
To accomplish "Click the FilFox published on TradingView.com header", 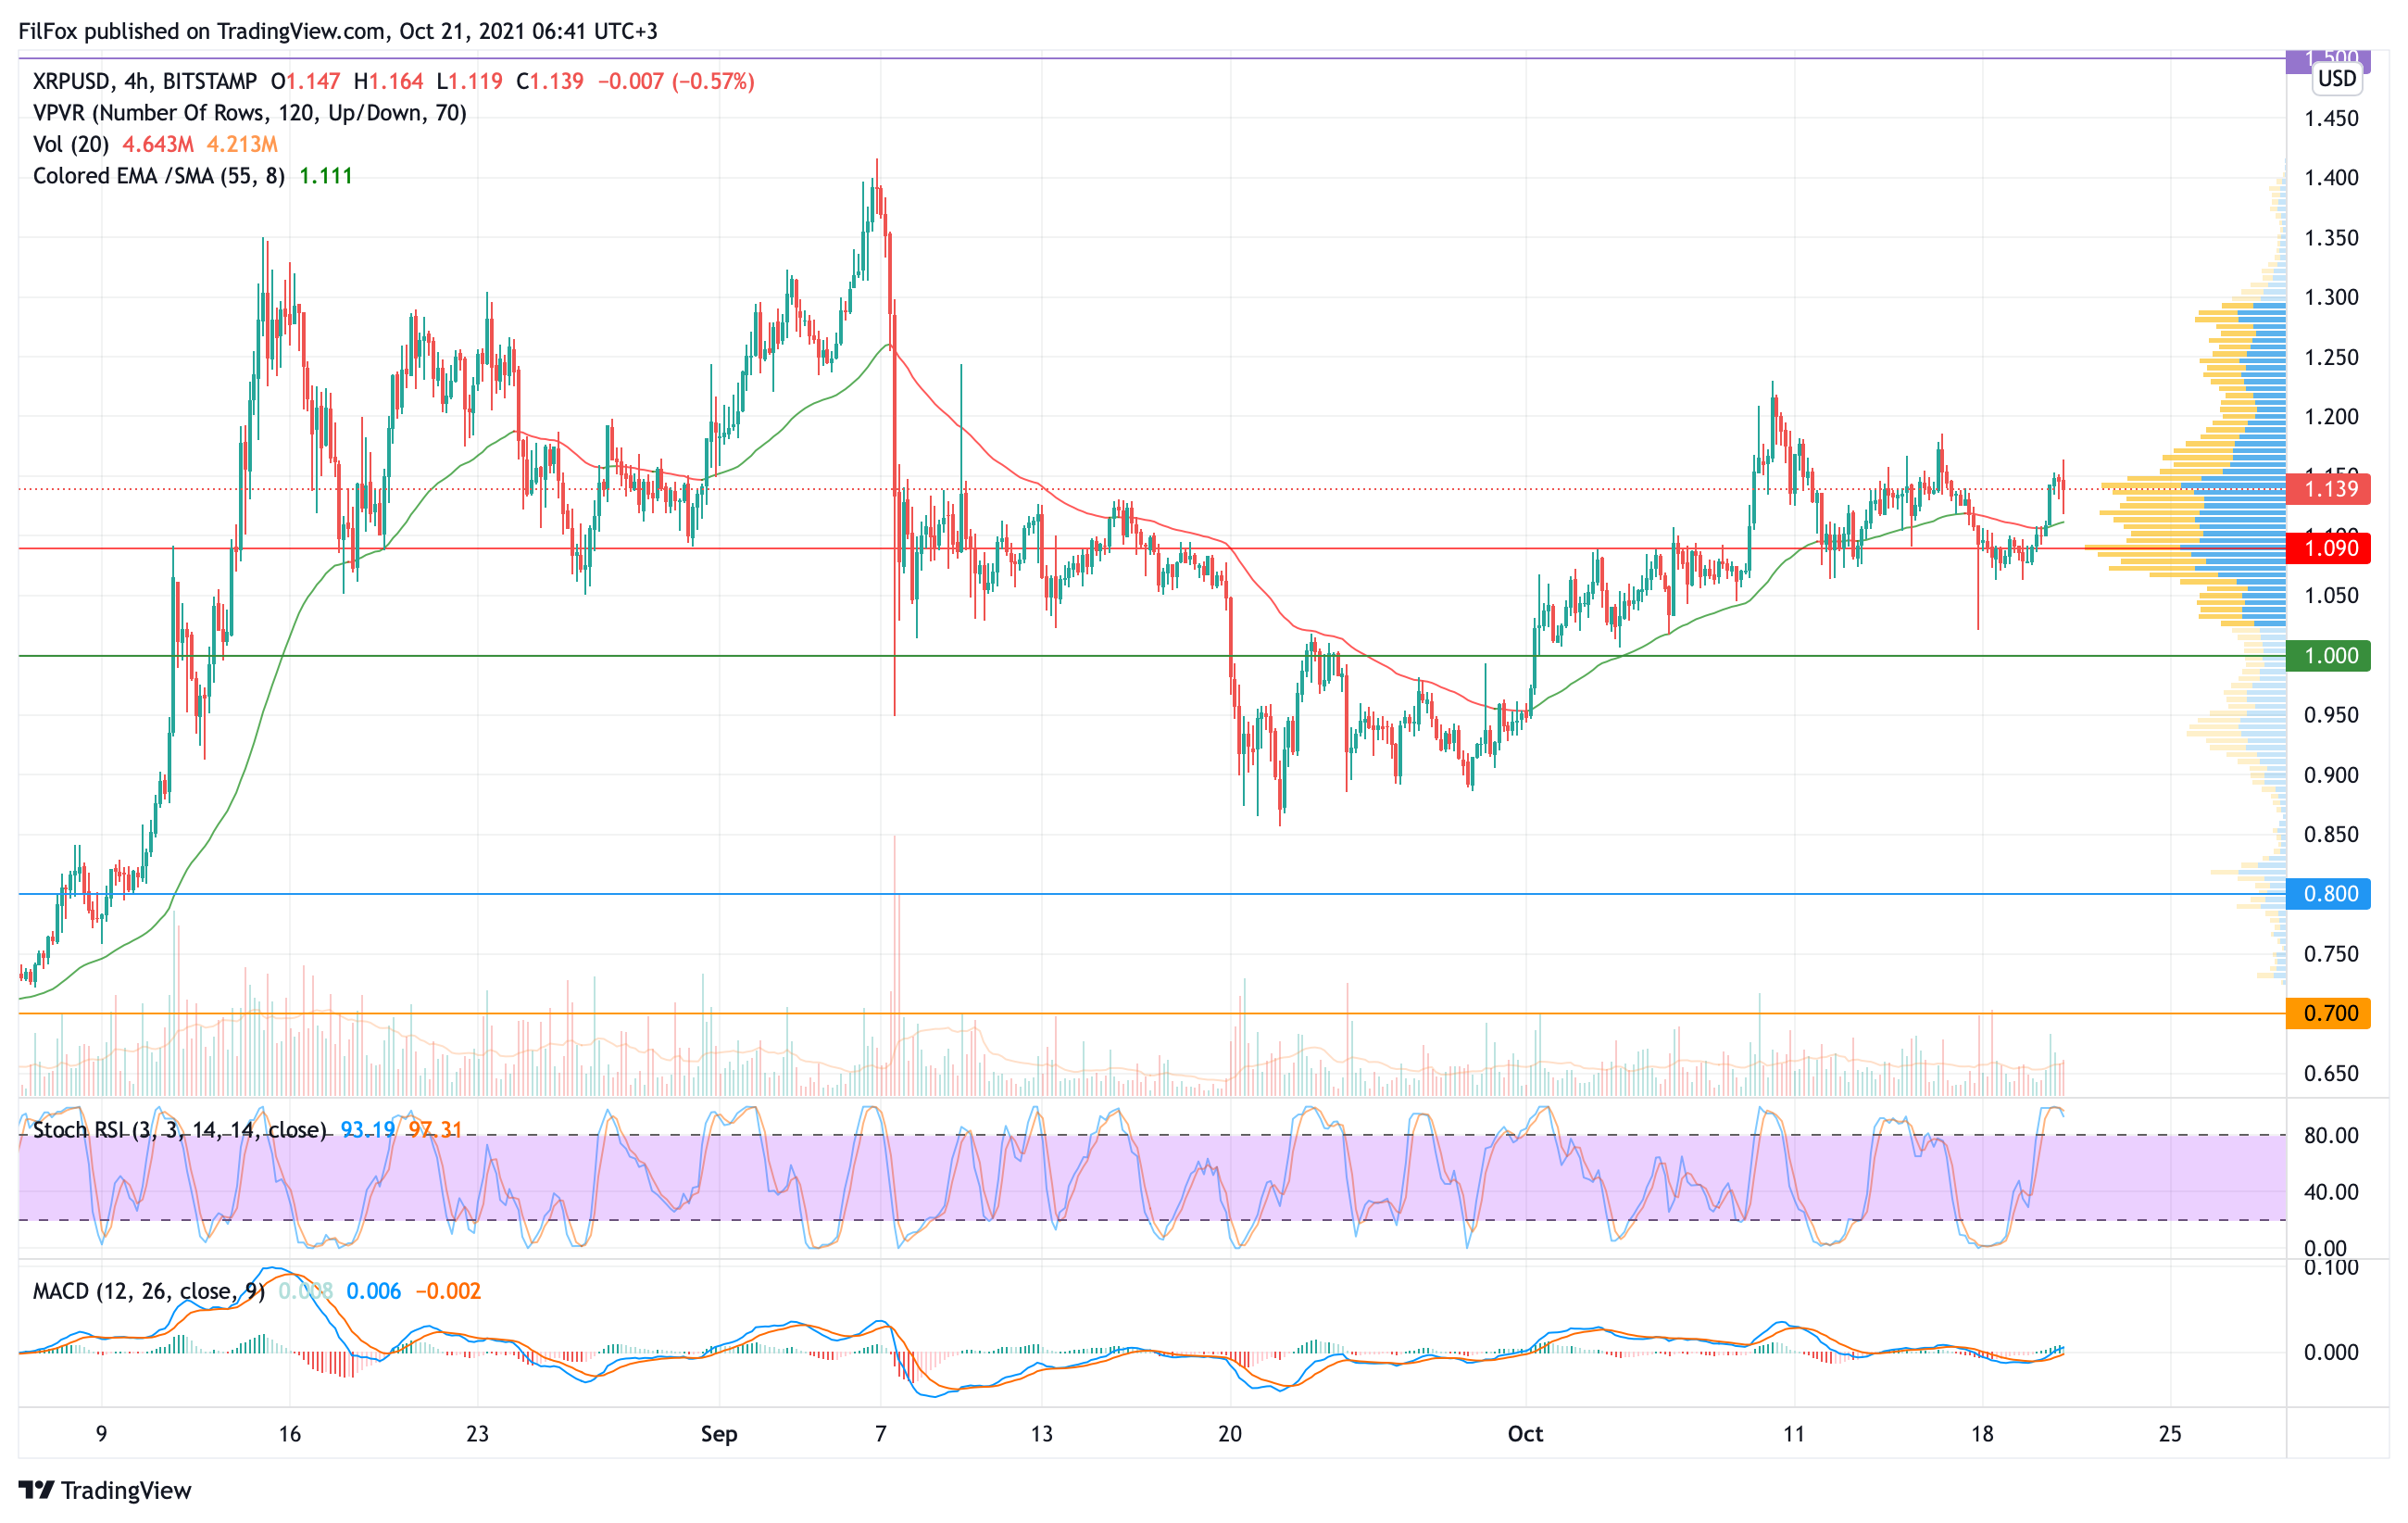I will coord(338,31).
